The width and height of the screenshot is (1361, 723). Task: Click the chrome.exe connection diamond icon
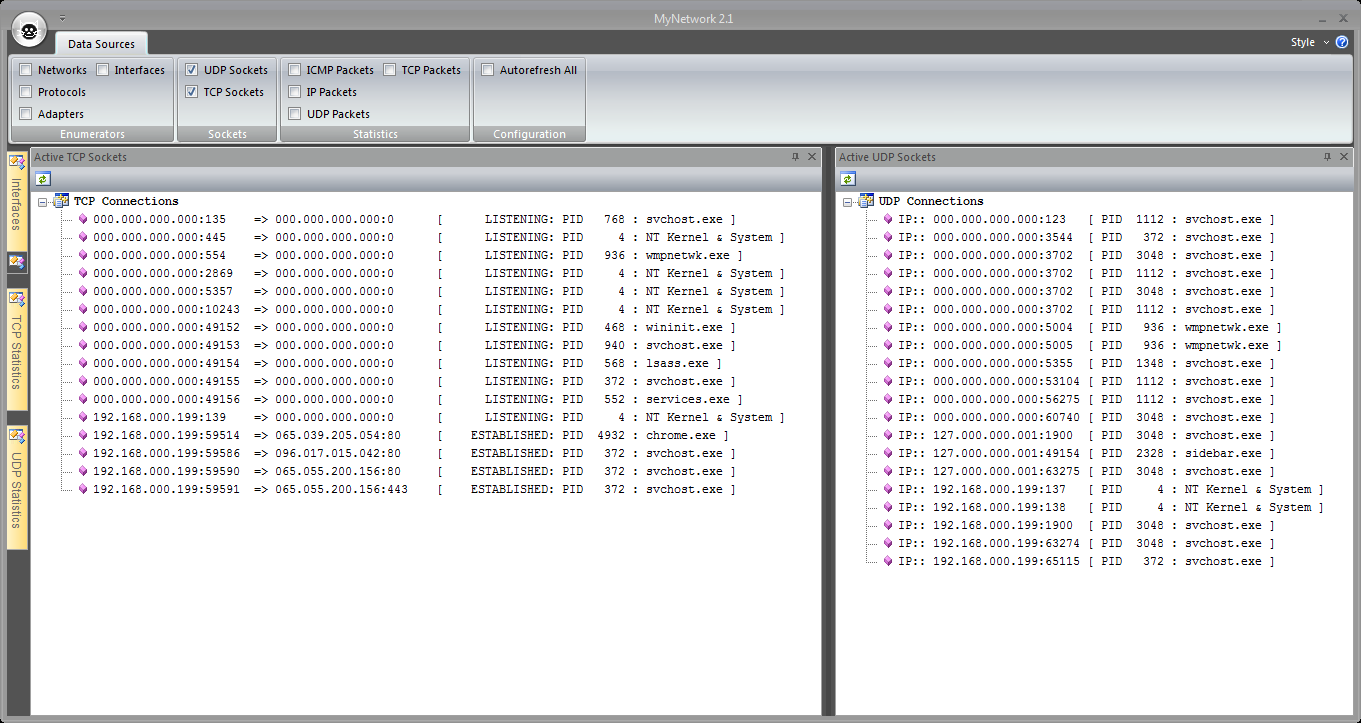pyautogui.click(x=83, y=436)
